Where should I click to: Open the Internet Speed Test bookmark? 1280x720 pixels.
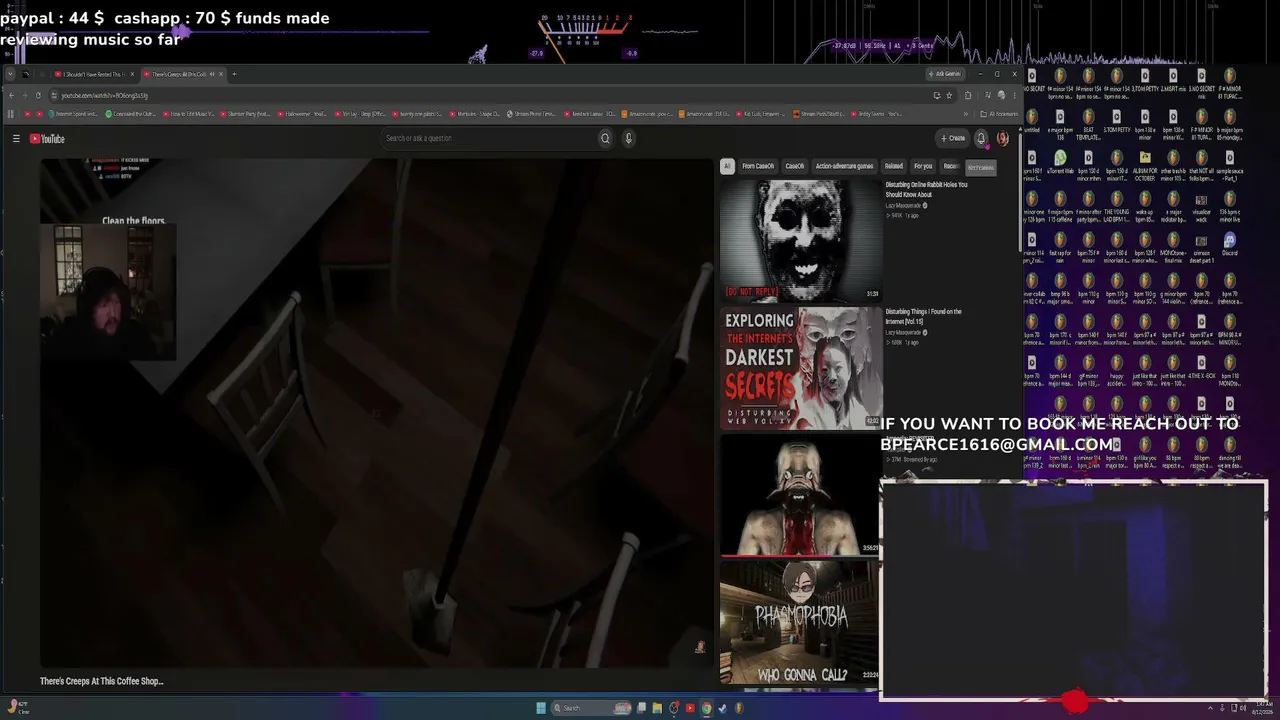tap(72, 114)
